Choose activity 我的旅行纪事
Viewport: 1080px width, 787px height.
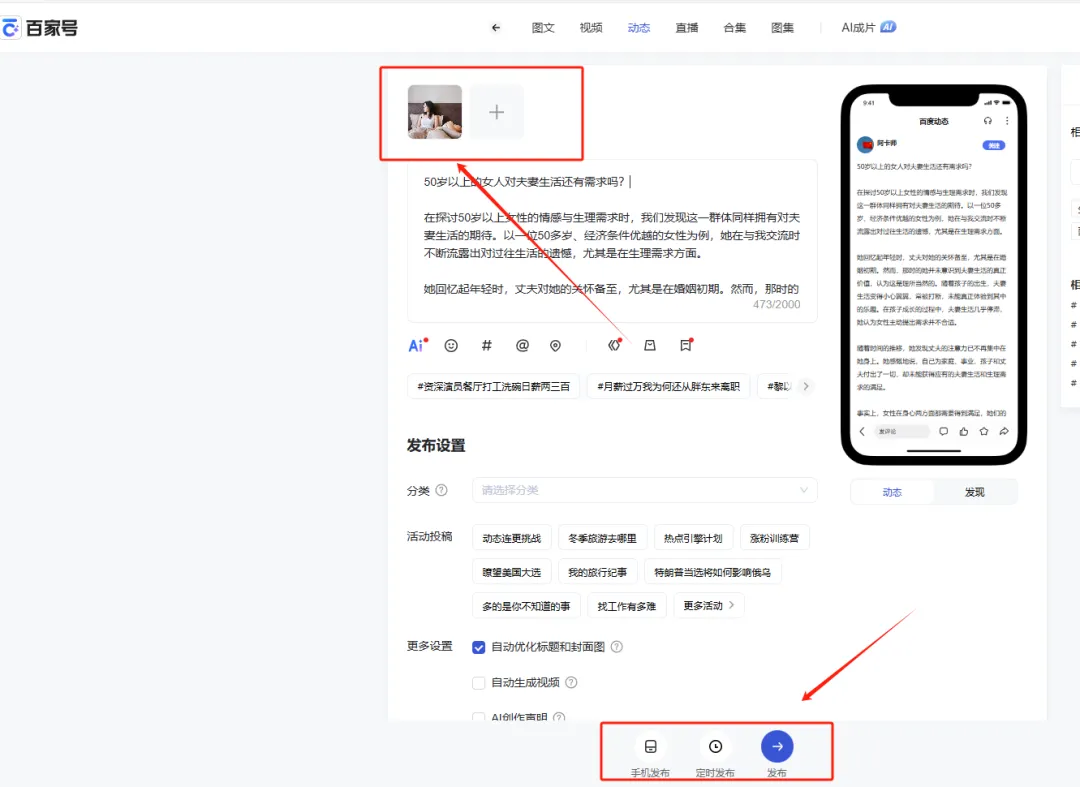(x=597, y=572)
